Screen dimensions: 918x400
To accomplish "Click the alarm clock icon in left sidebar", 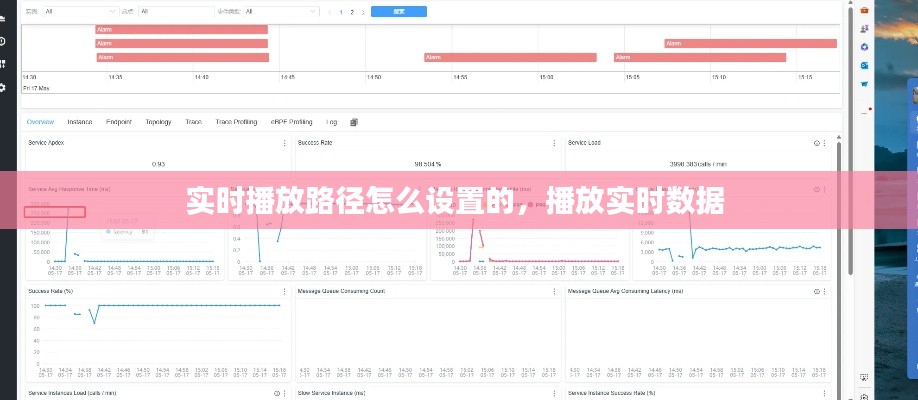I will [x=4, y=40].
